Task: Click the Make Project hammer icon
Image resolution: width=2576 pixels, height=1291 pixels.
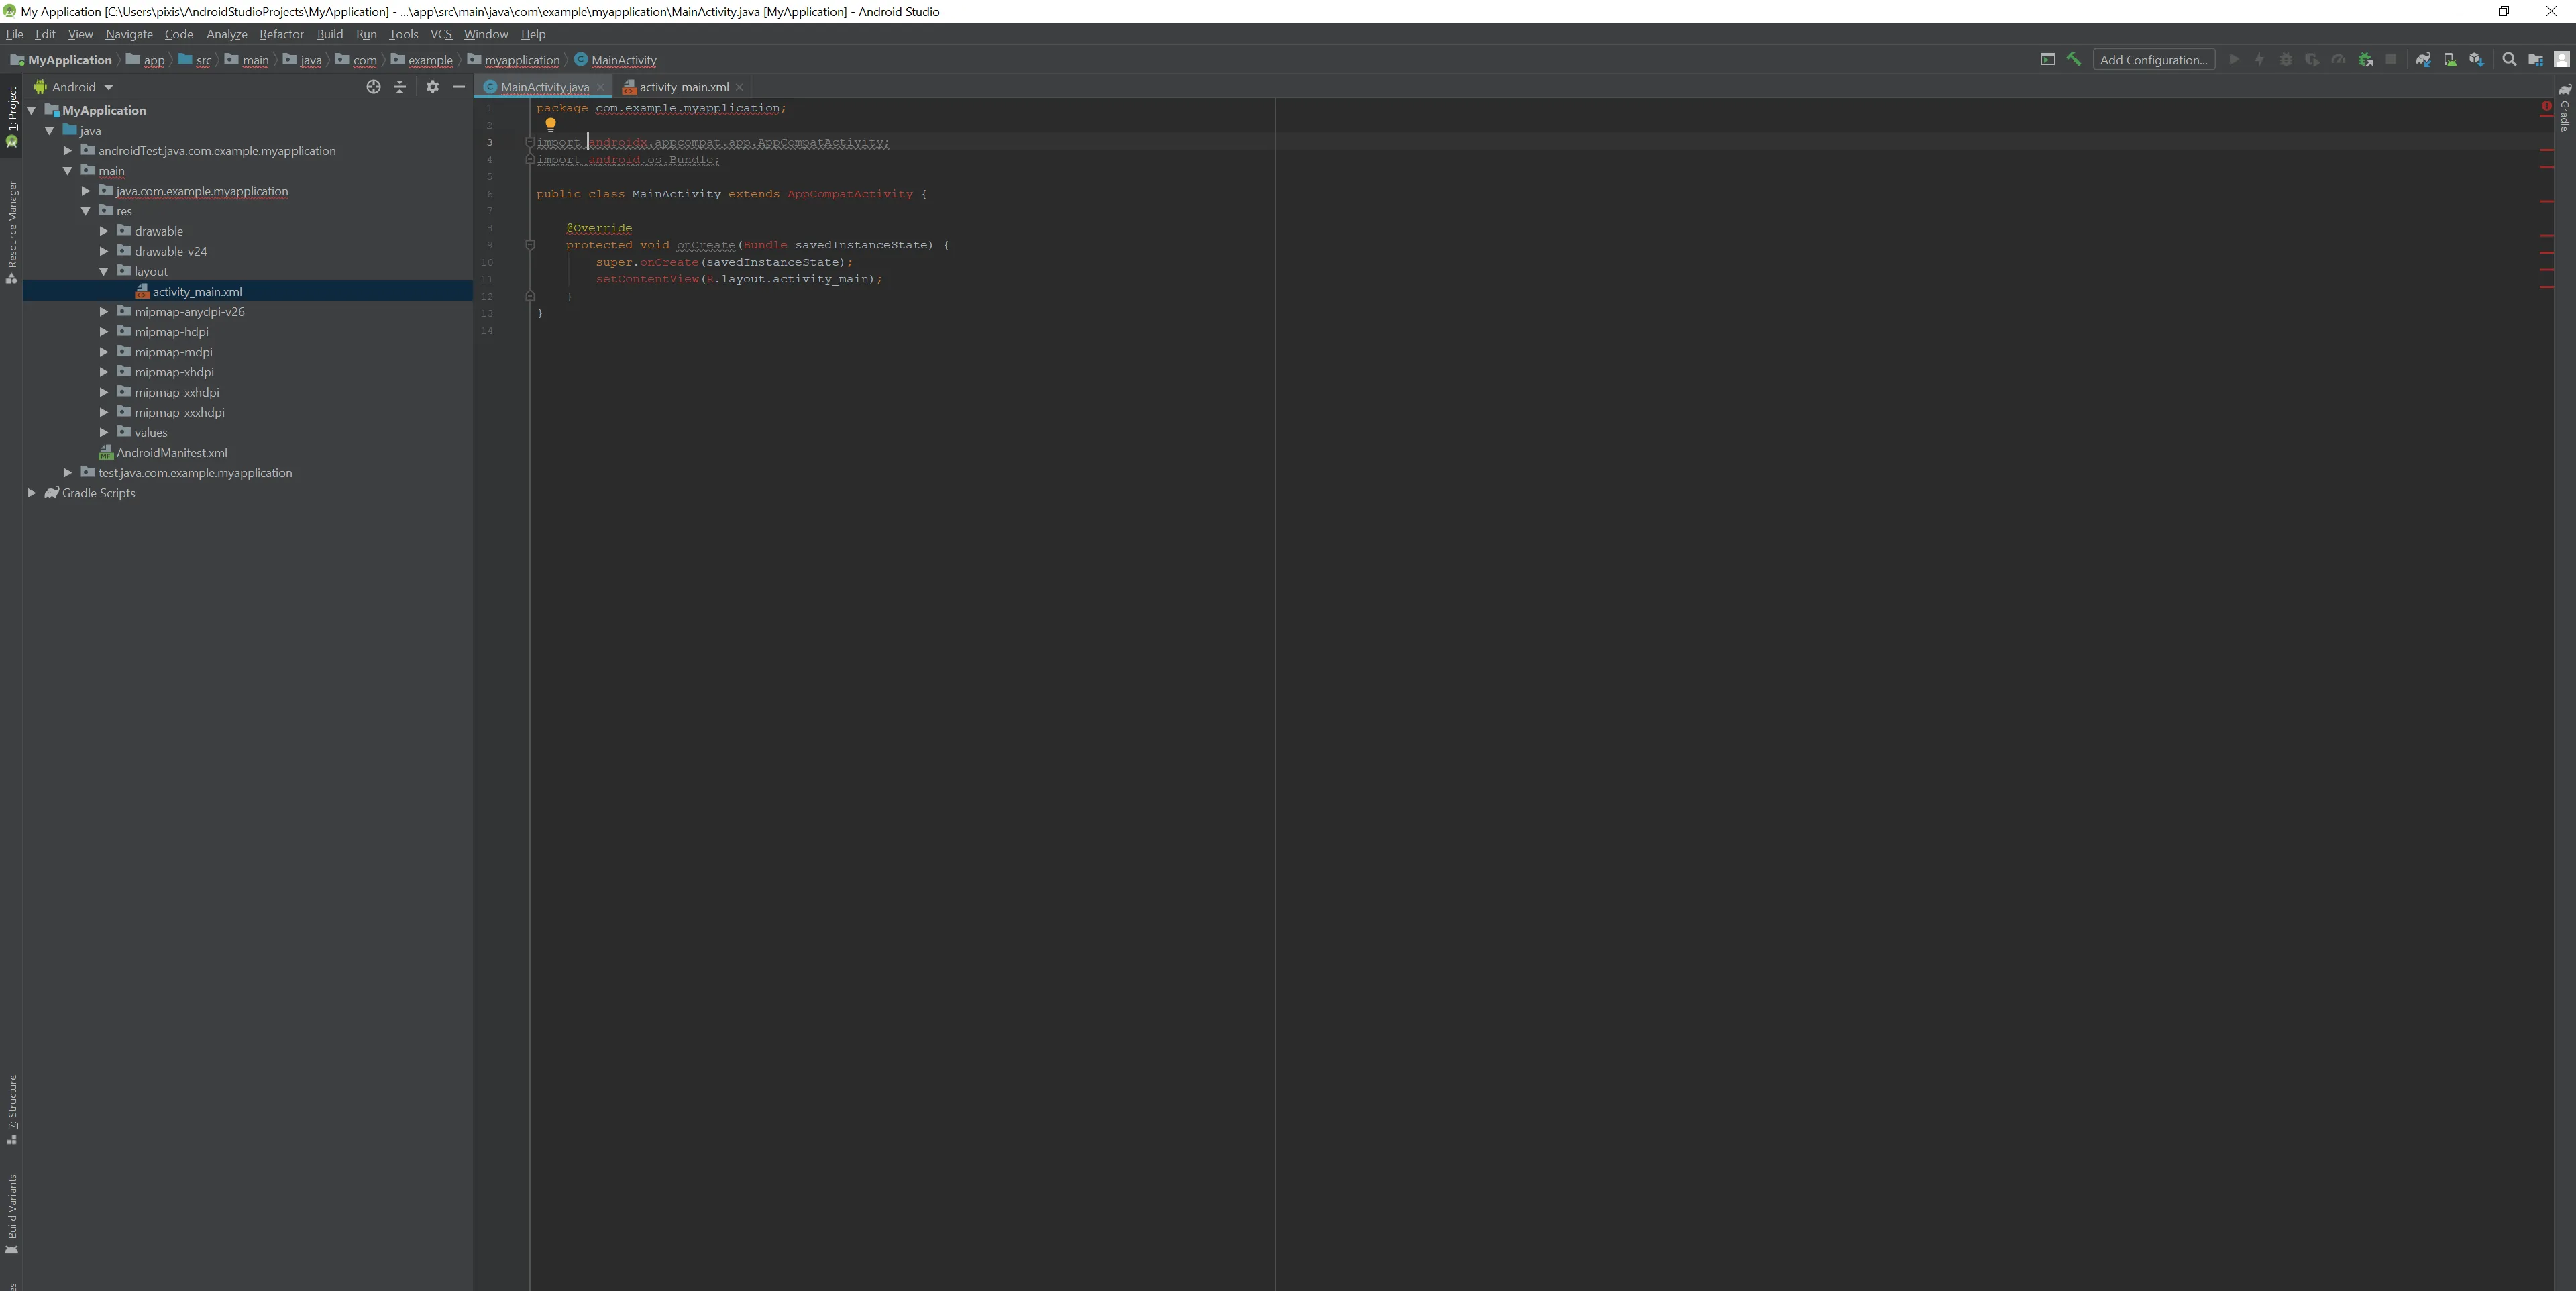Action: coord(2074,60)
